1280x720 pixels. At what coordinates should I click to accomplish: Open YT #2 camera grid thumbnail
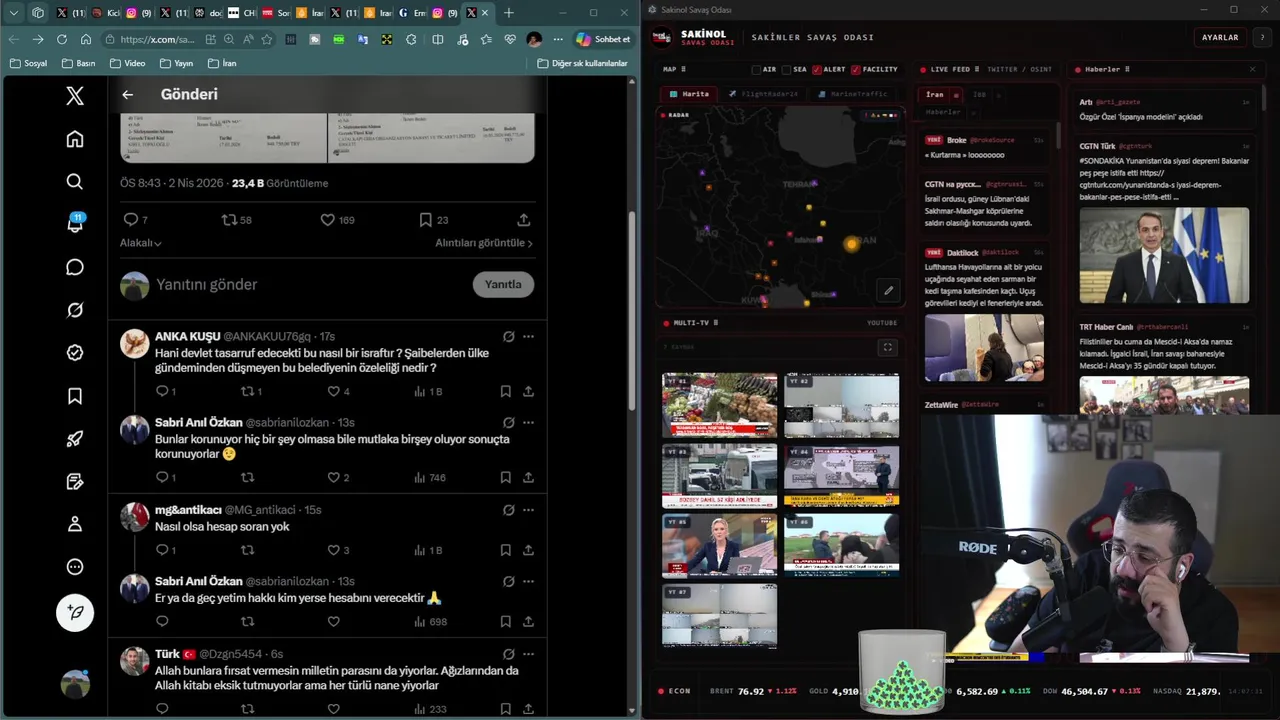pyautogui.click(x=841, y=405)
